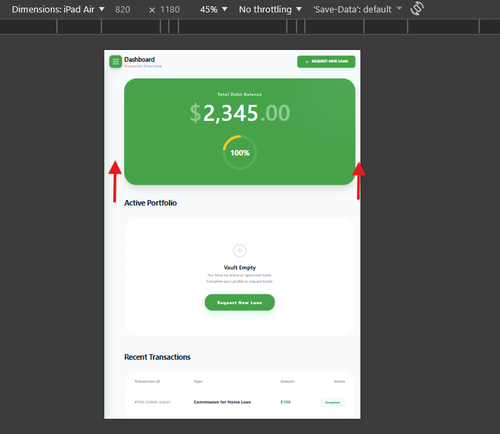Viewport: 500px width, 434px height.
Task: Open the 45% zoom dropdown
Action: (214, 9)
